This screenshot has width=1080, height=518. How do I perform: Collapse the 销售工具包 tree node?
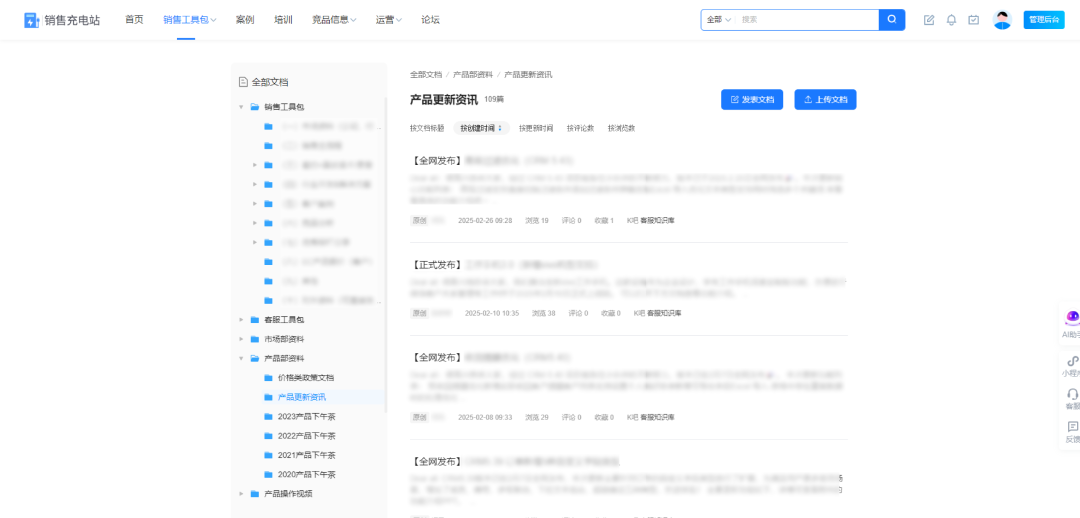241,107
